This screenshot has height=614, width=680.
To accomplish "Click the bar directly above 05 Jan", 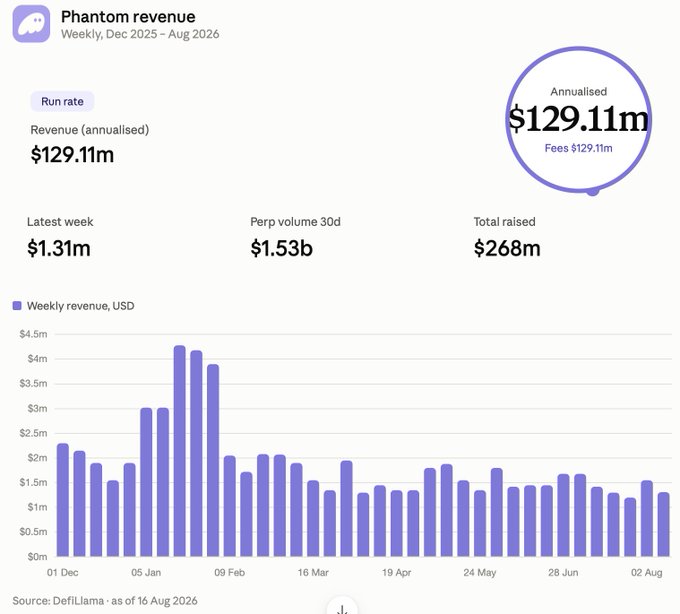I will [x=146, y=482].
